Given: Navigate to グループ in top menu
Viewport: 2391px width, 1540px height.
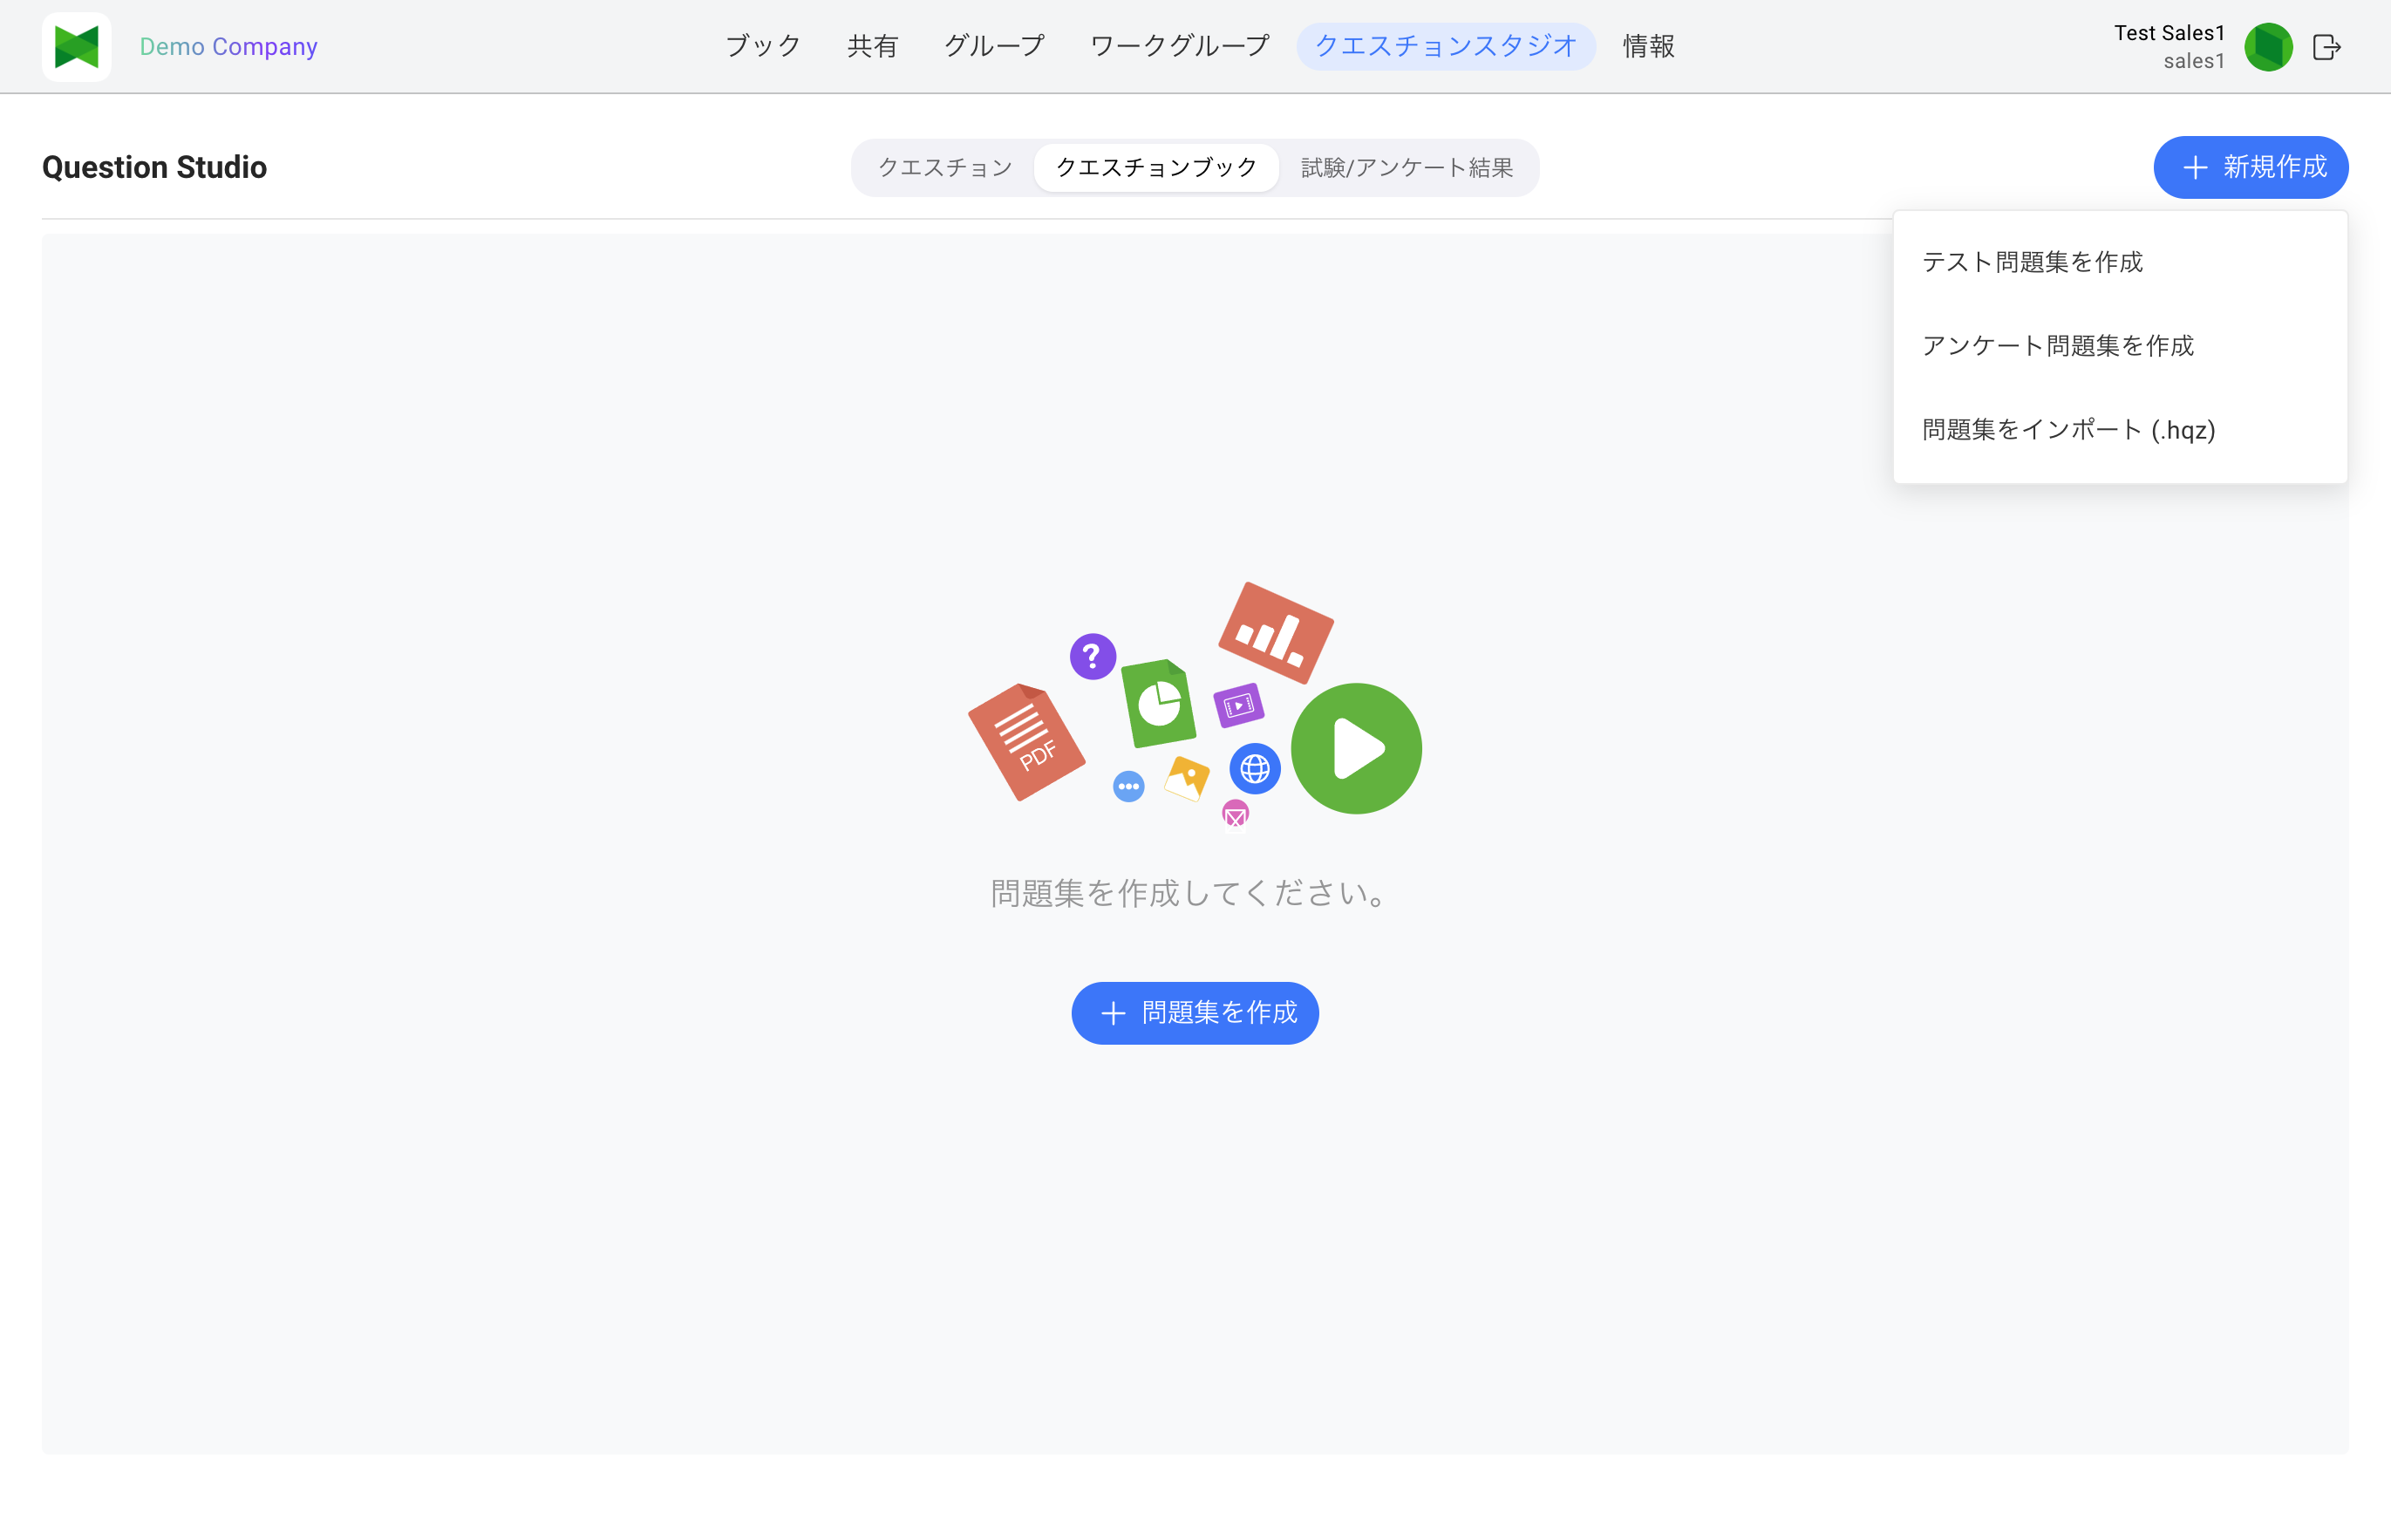Looking at the screenshot, I should (x=994, y=47).
